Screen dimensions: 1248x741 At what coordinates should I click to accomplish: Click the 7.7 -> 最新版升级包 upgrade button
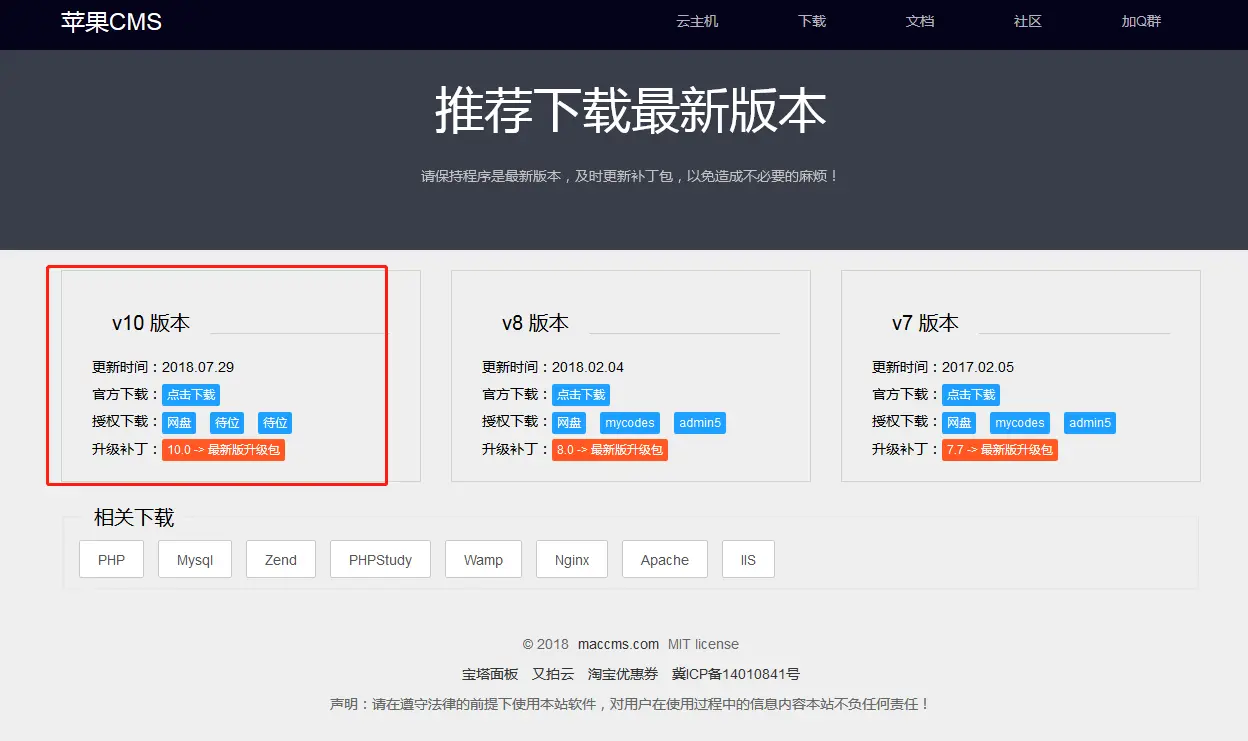[999, 449]
